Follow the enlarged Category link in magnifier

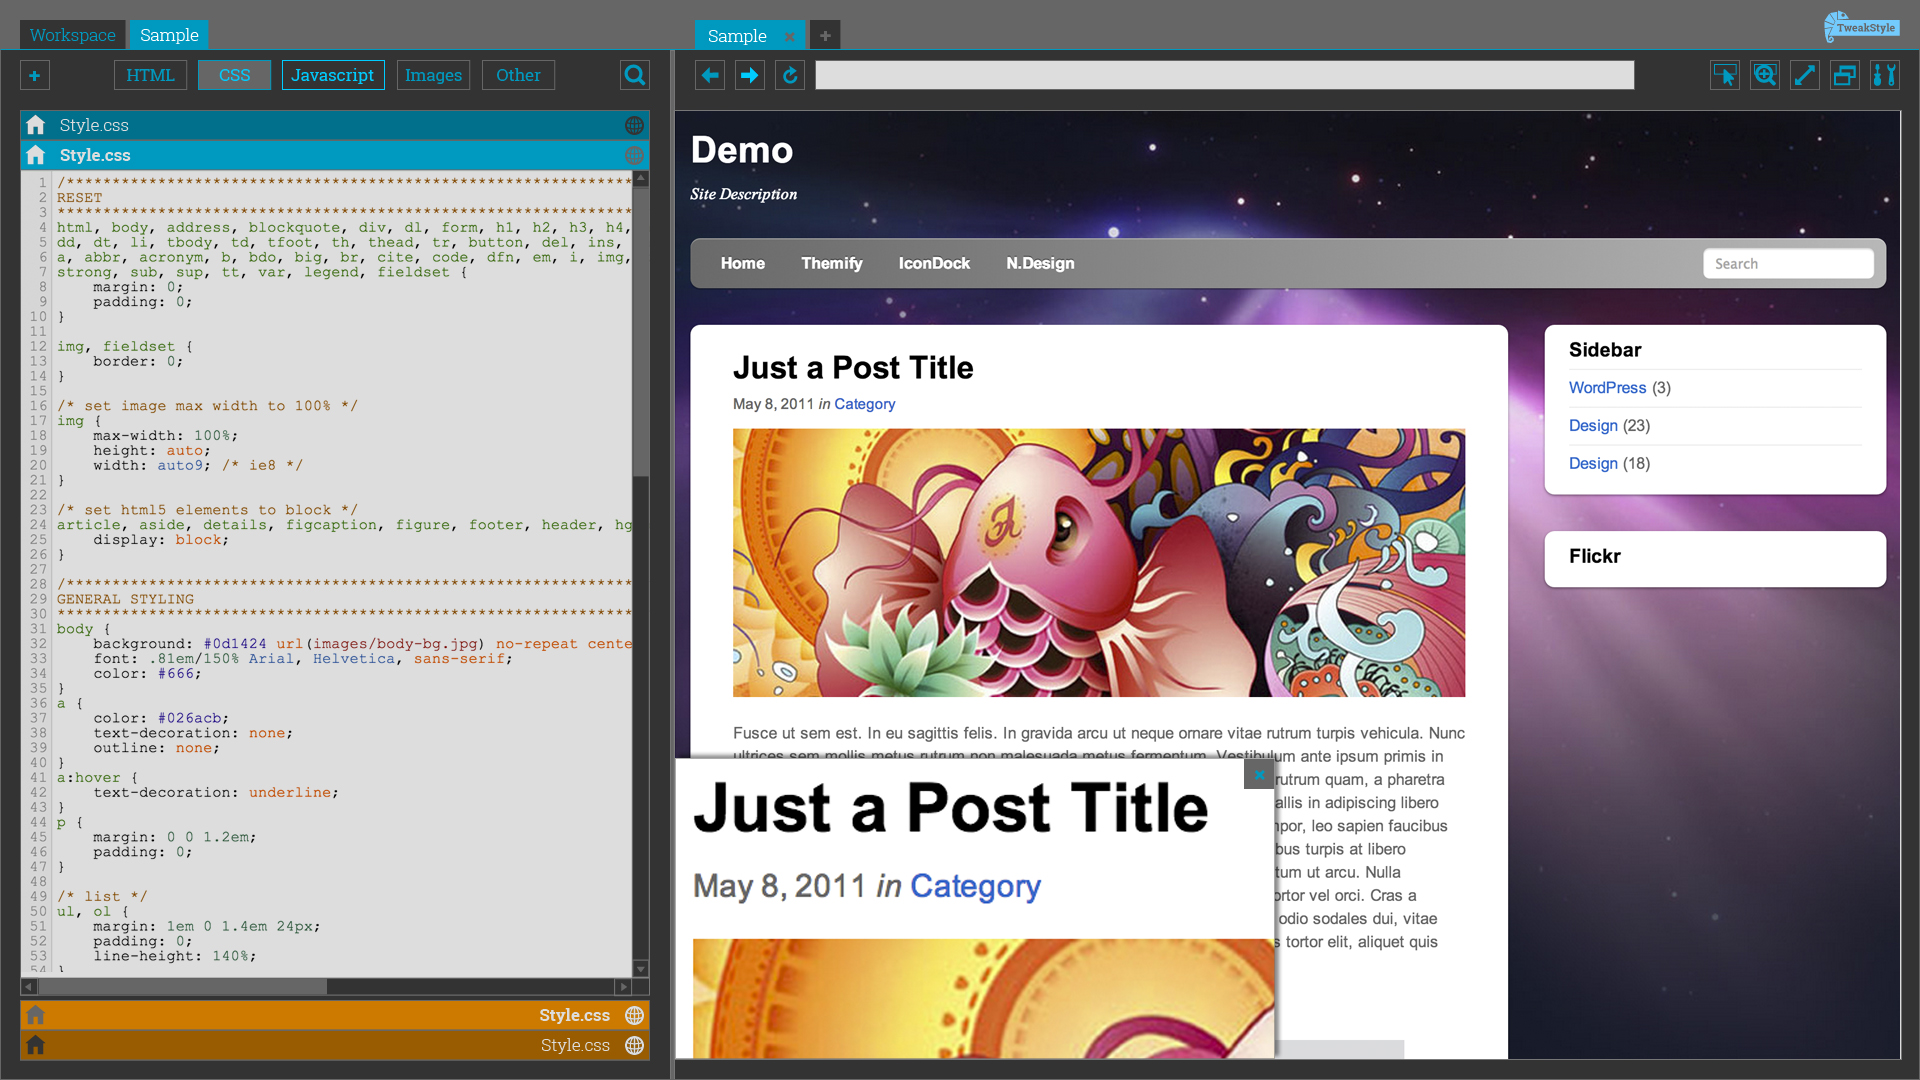(975, 886)
